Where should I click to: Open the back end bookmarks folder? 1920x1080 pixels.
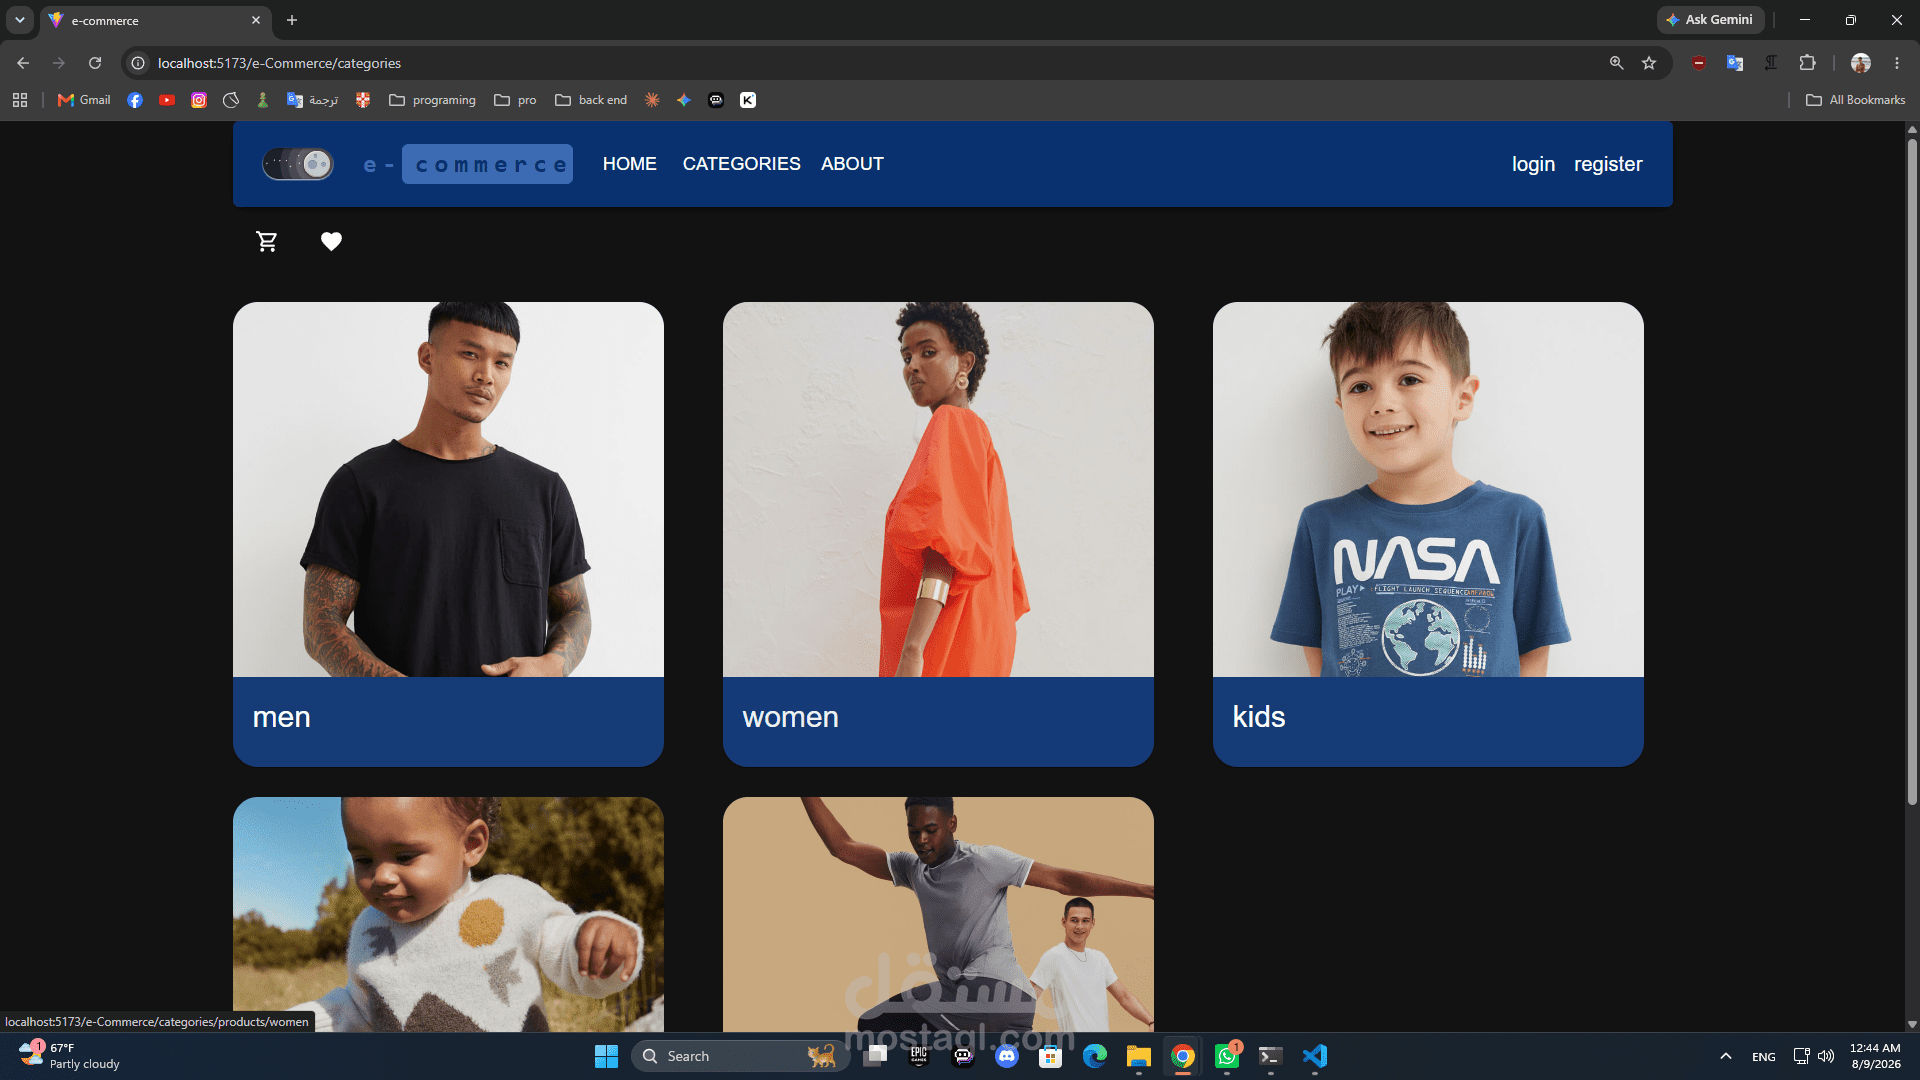click(591, 100)
